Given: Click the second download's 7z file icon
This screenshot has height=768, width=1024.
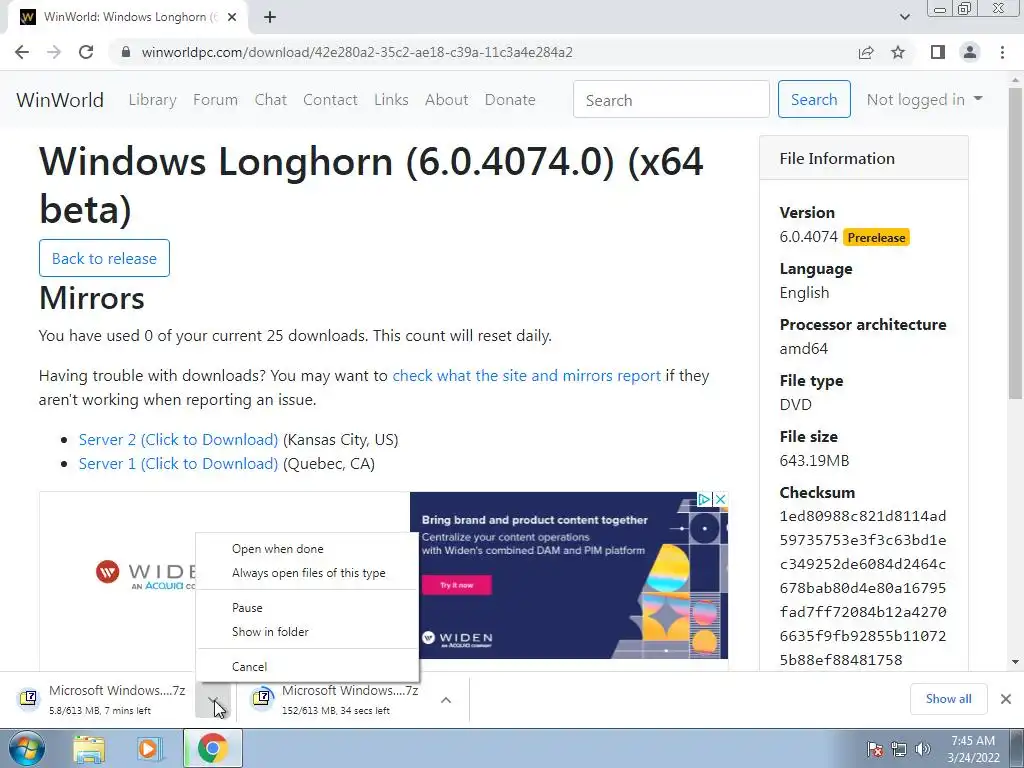Looking at the screenshot, I should click(261, 699).
